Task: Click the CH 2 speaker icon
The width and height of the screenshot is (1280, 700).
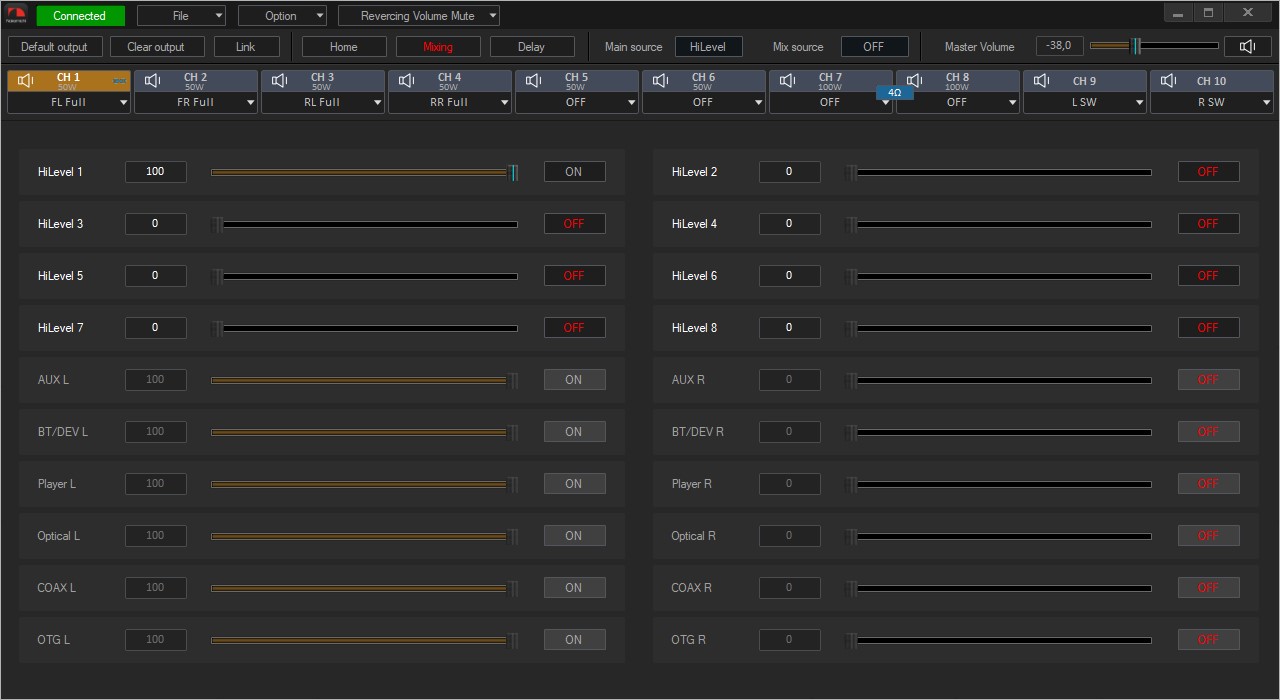Action: pos(153,80)
